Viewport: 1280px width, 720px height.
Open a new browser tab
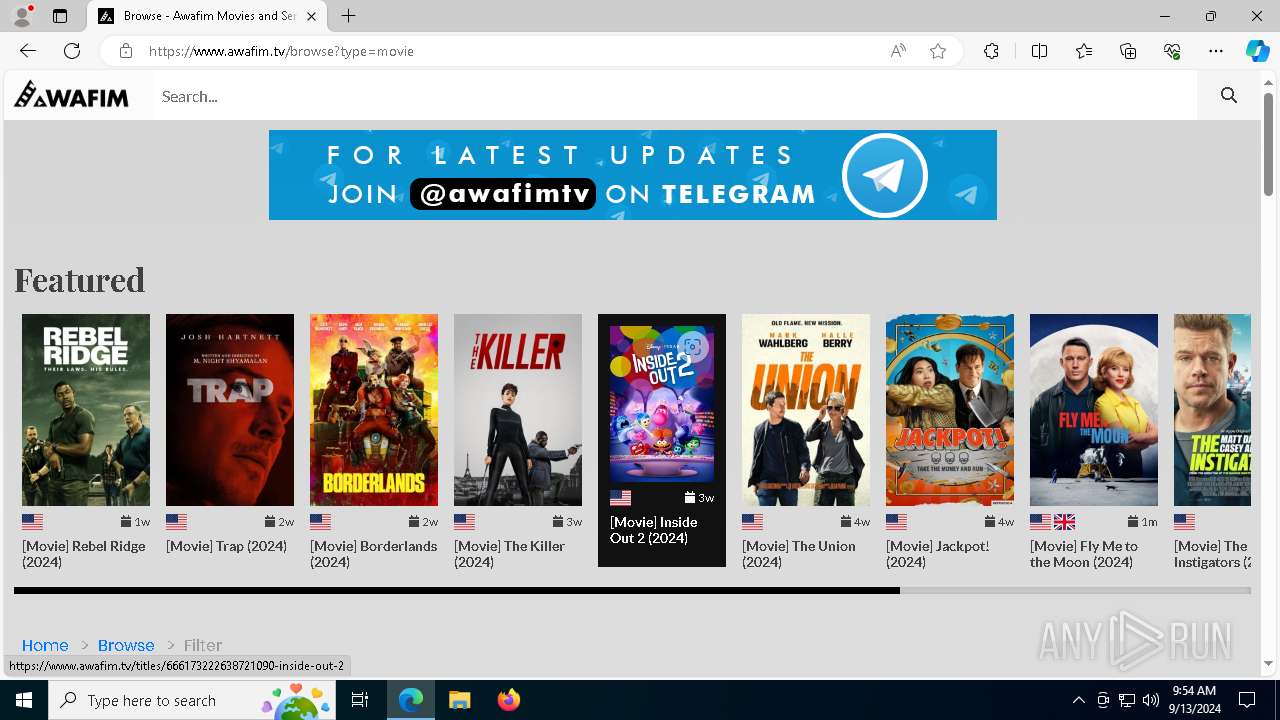coord(348,16)
